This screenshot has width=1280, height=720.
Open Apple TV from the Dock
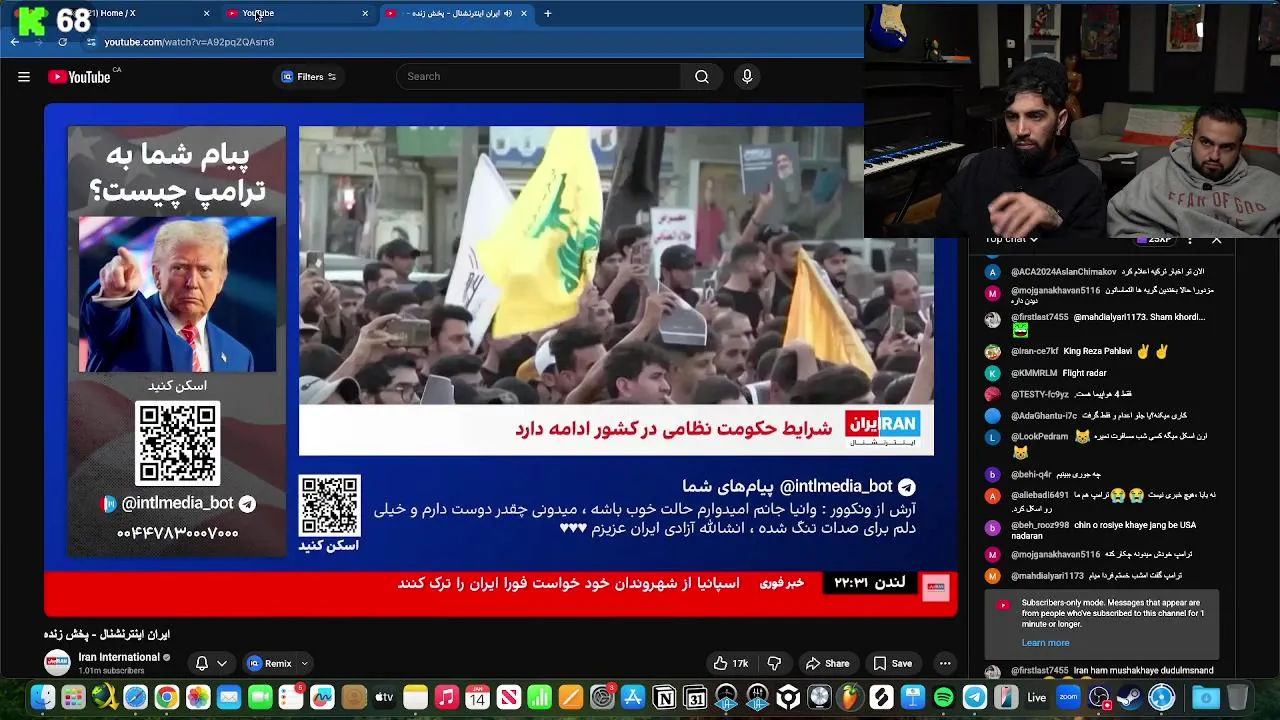384,697
